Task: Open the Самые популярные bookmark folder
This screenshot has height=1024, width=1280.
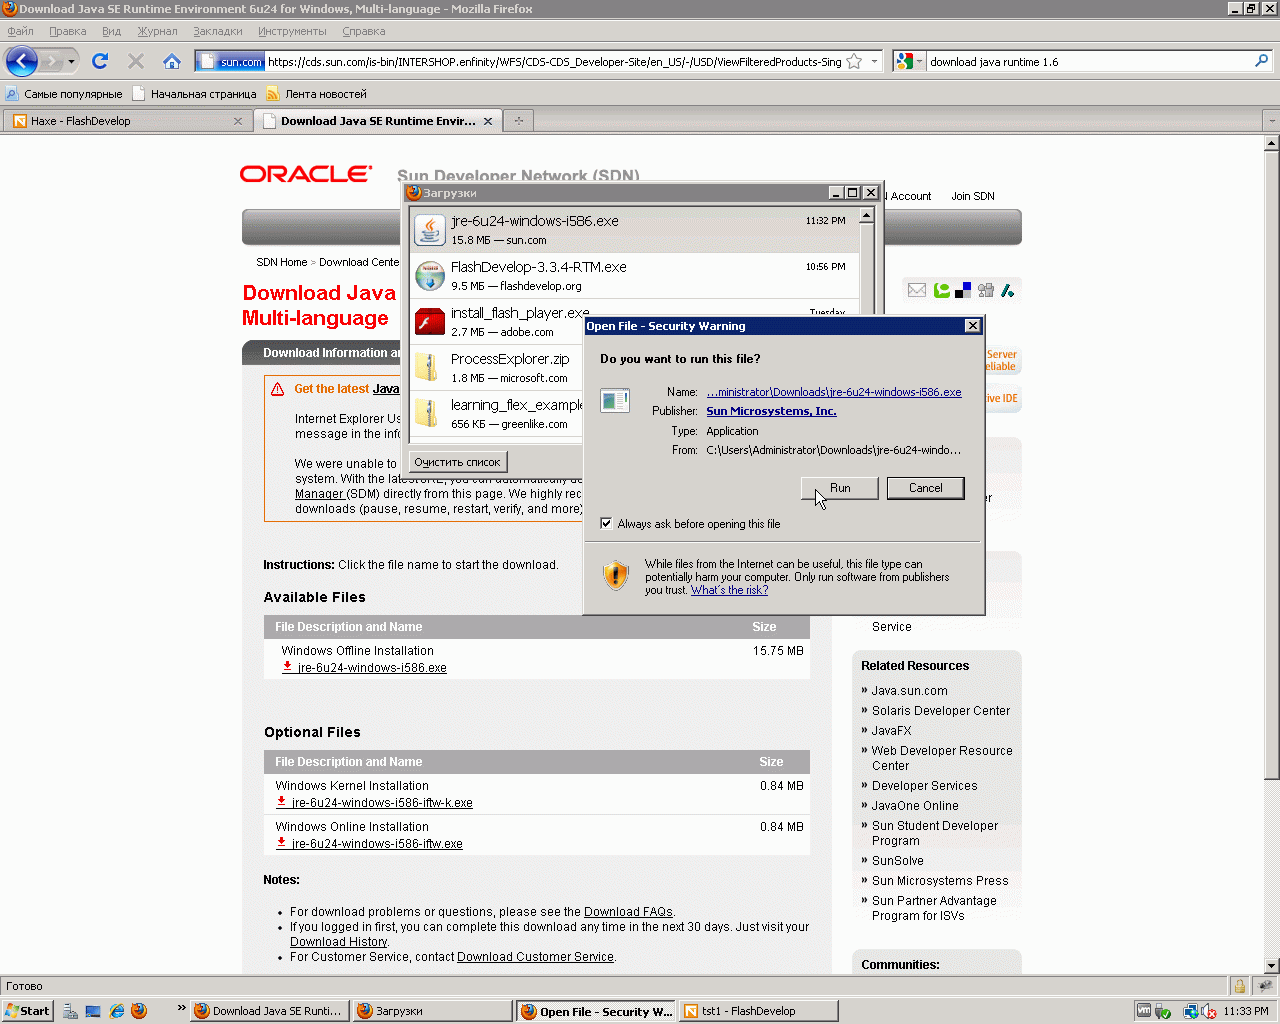Action: coord(64,94)
